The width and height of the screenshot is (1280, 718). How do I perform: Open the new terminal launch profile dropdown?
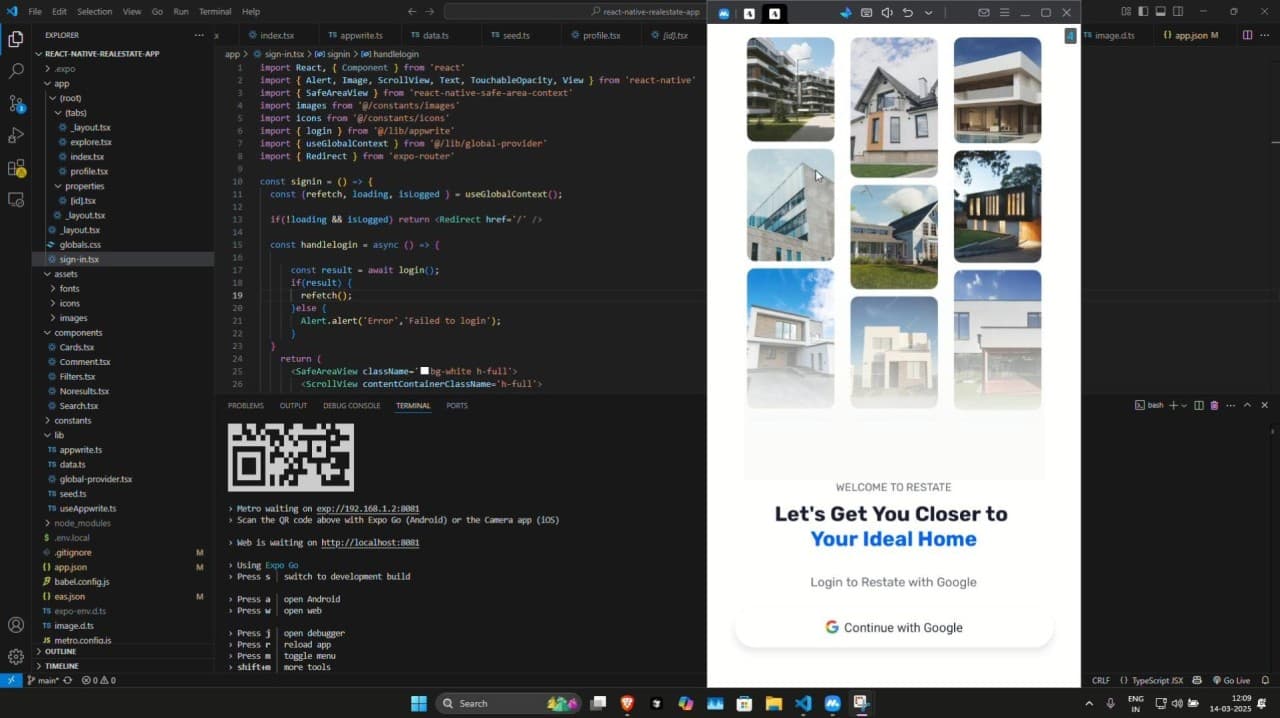1184,405
